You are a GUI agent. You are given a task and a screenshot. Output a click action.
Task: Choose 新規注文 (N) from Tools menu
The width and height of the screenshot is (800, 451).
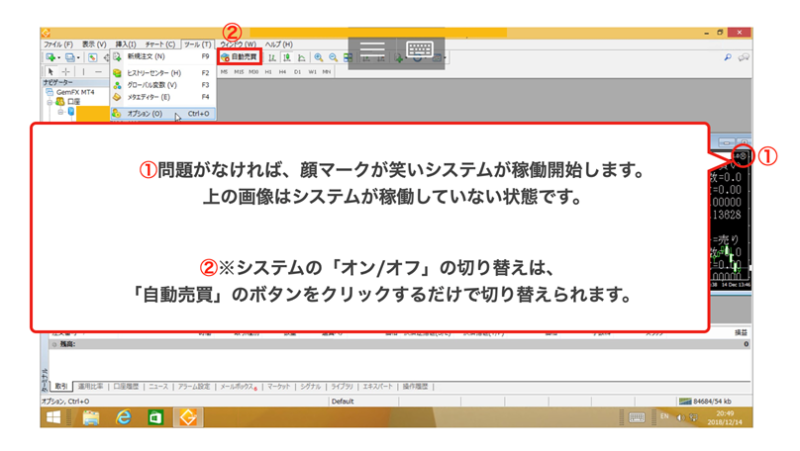tap(163, 57)
